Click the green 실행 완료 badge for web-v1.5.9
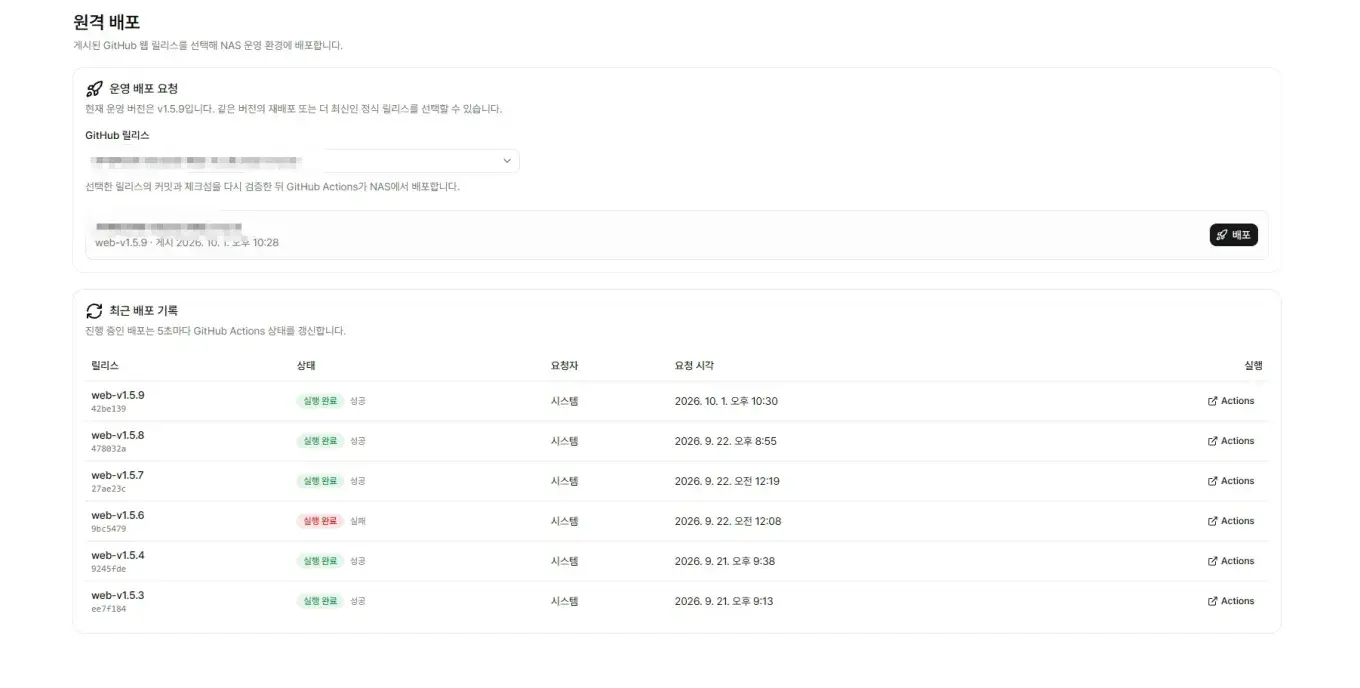This screenshot has height=688, width=1360. [x=320, y=401]
